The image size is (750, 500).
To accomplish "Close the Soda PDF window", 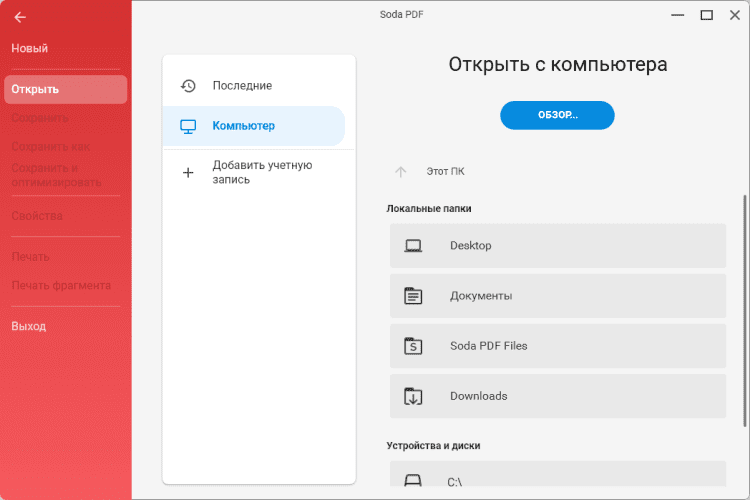I will click(x=735, y=15).
